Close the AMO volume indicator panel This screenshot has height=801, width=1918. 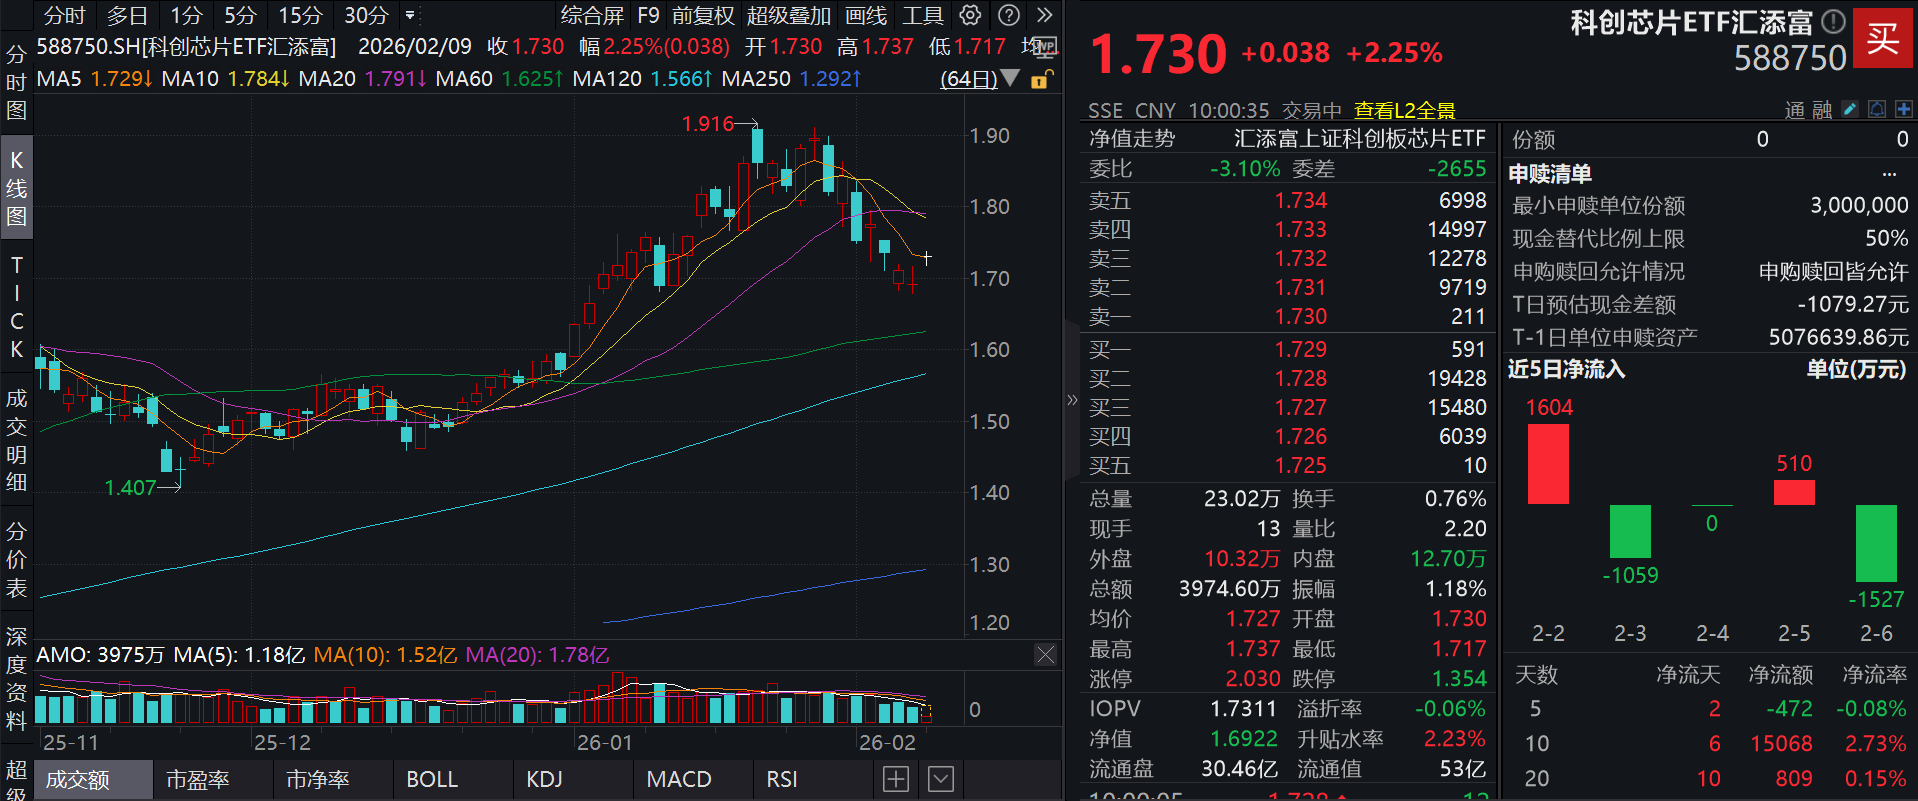(1045, 655)
